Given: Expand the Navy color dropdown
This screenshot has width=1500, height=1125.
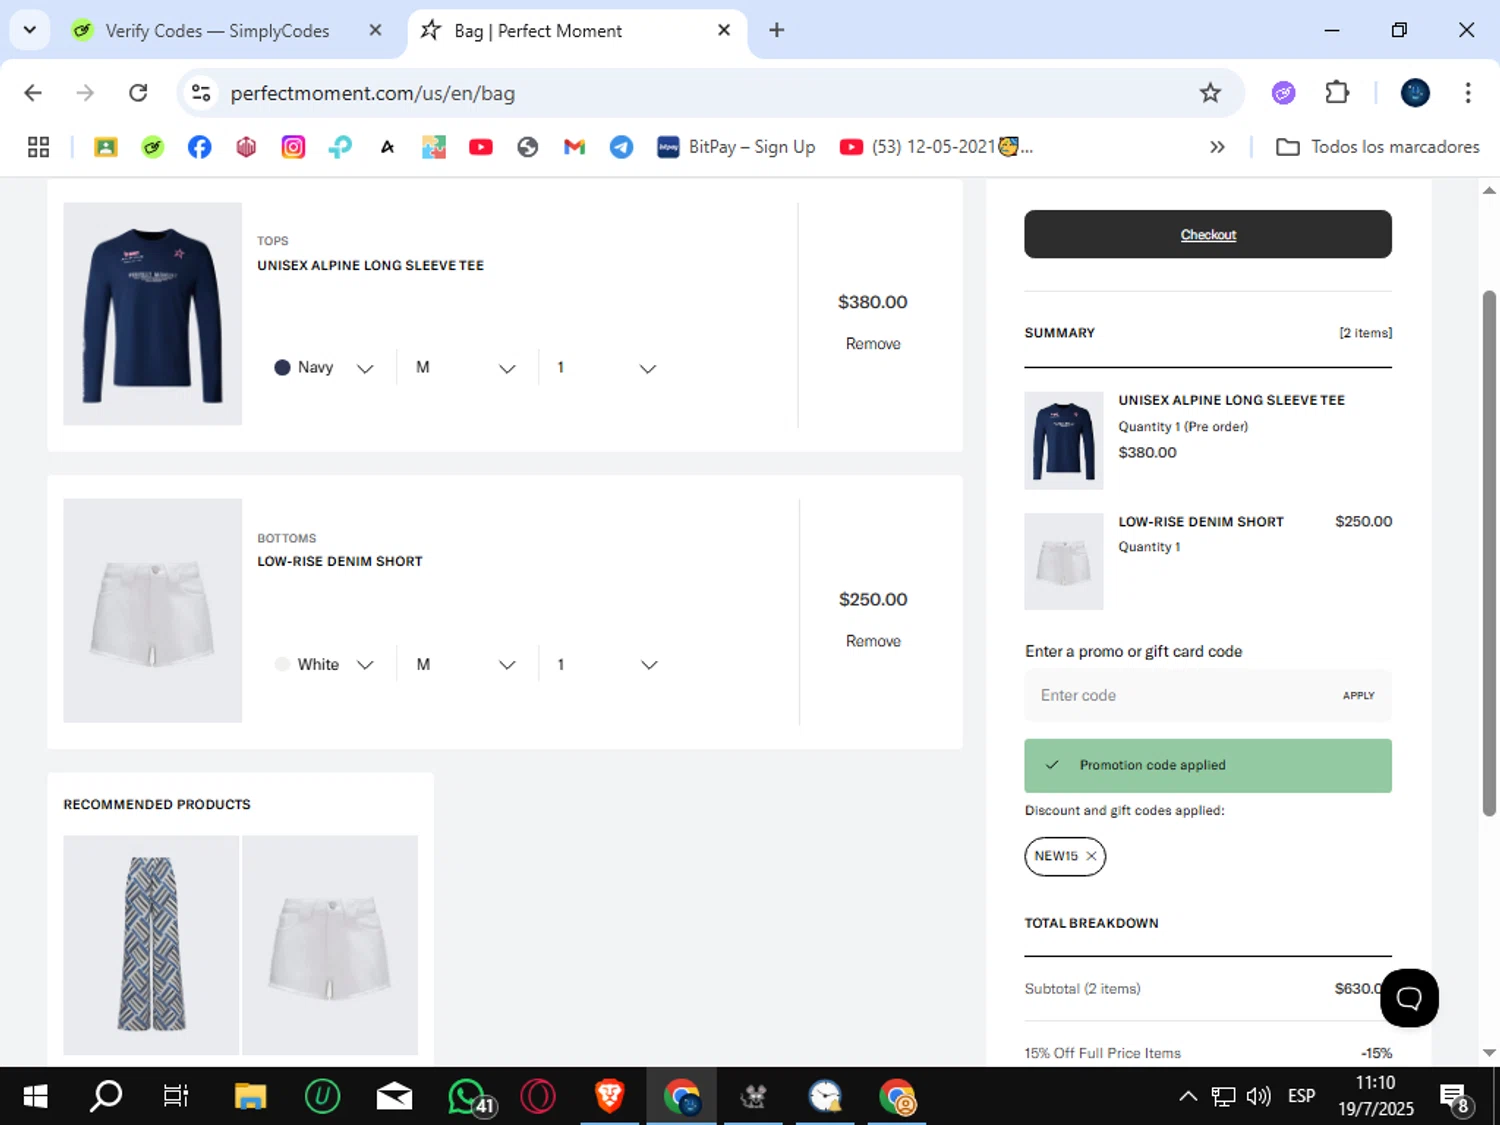Looking at the screenshot, I should [324, 368].
